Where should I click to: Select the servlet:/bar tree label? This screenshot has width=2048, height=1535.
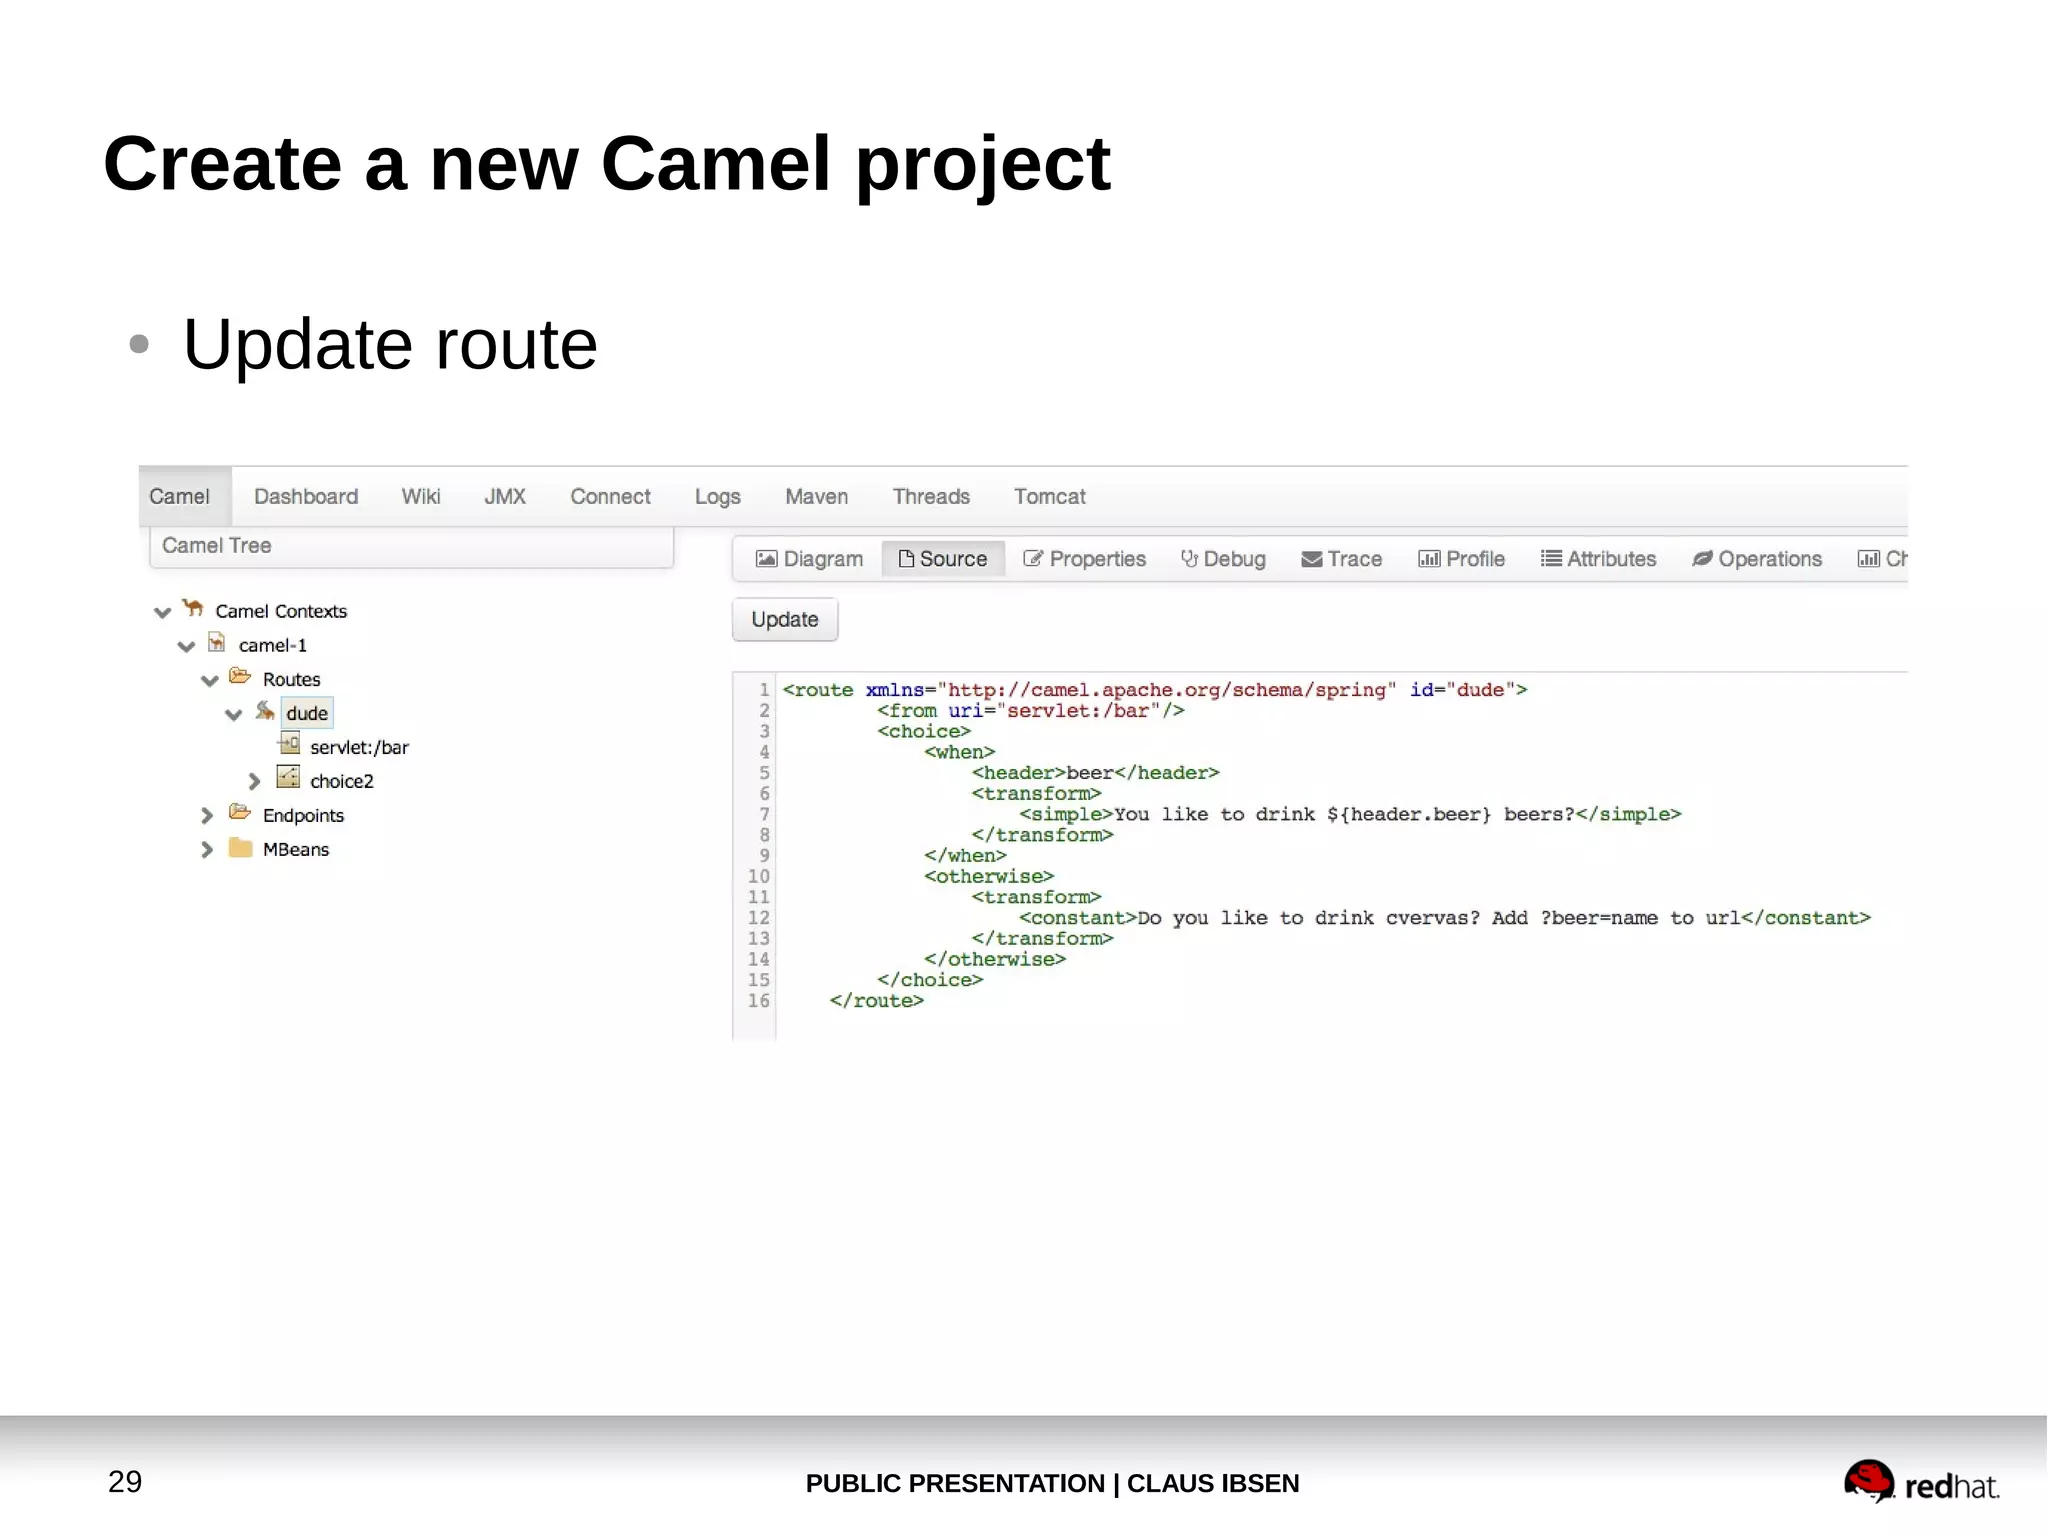359,747
